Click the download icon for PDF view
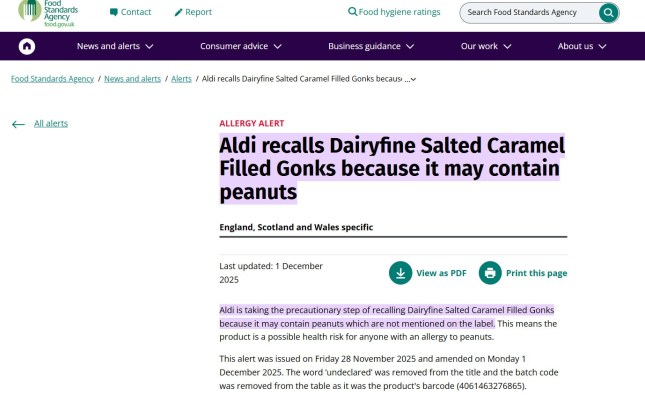The height and width of the screenshot is (403, 645). 400,273
